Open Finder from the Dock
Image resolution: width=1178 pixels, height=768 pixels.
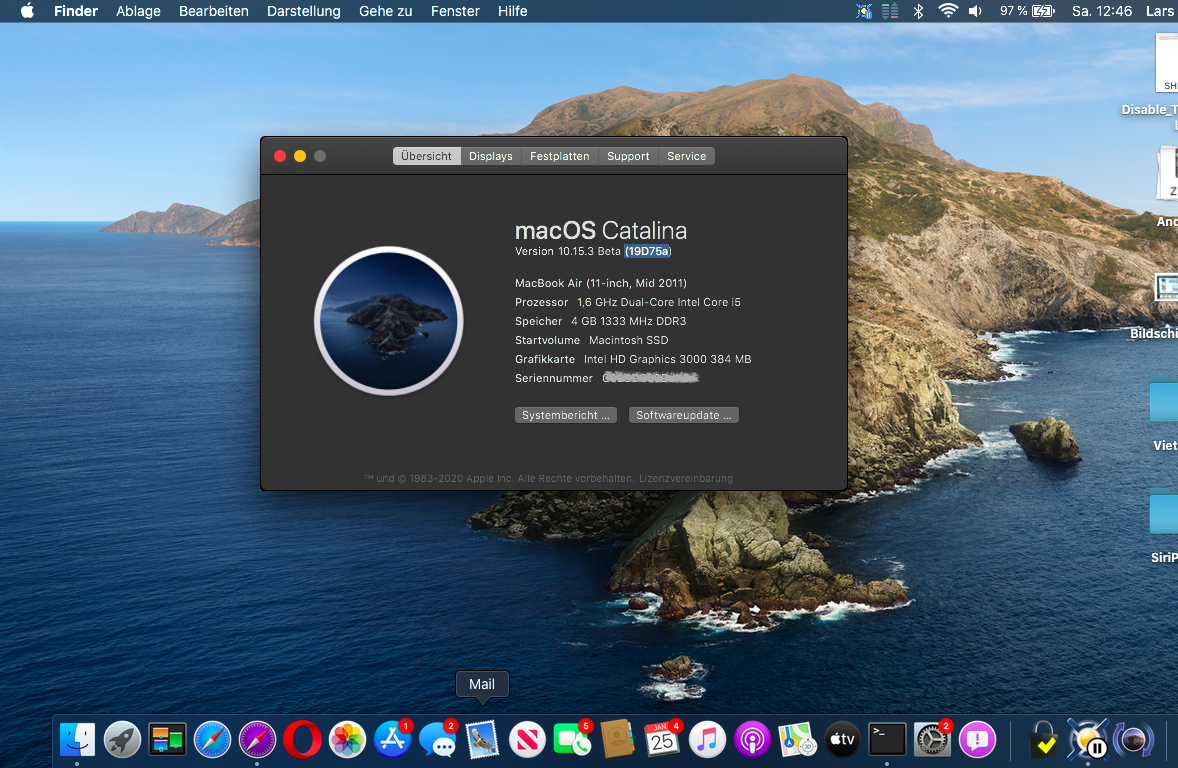(77, 740)
